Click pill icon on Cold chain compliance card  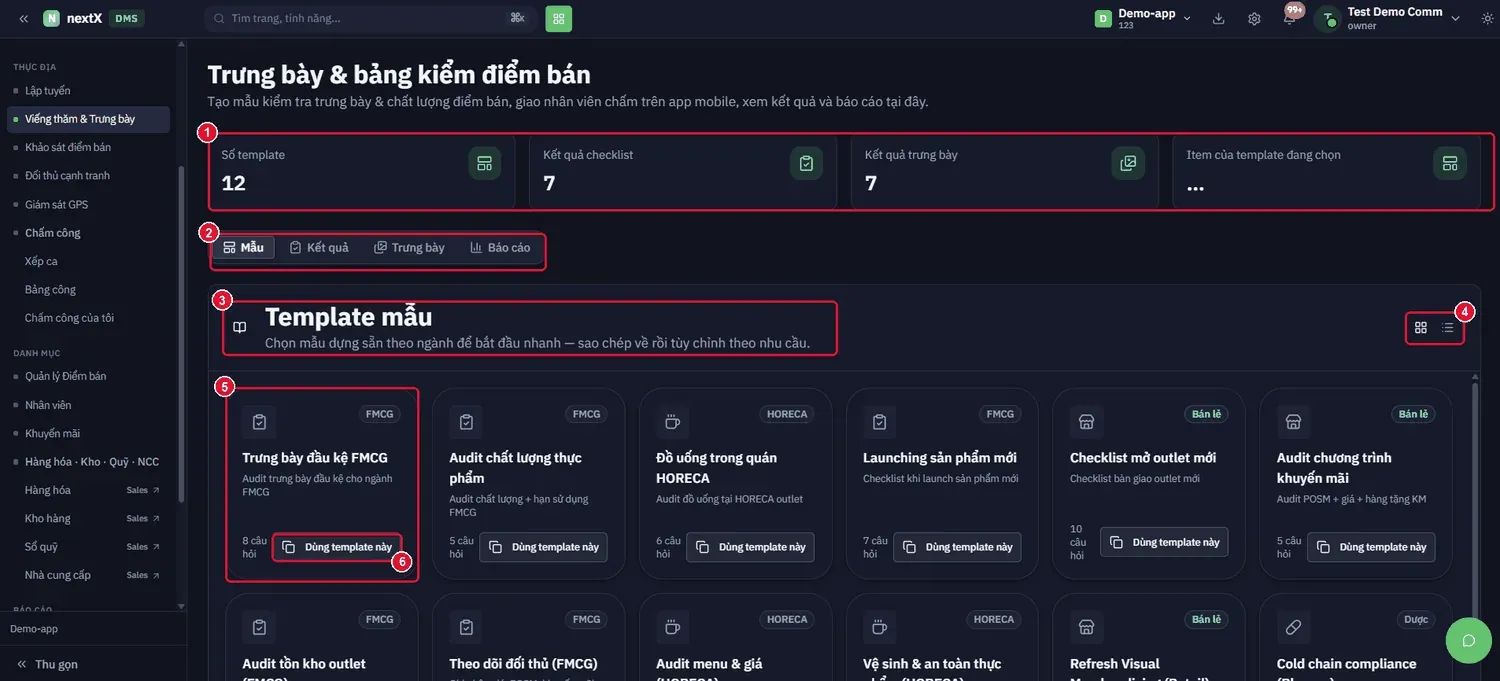1294,627
